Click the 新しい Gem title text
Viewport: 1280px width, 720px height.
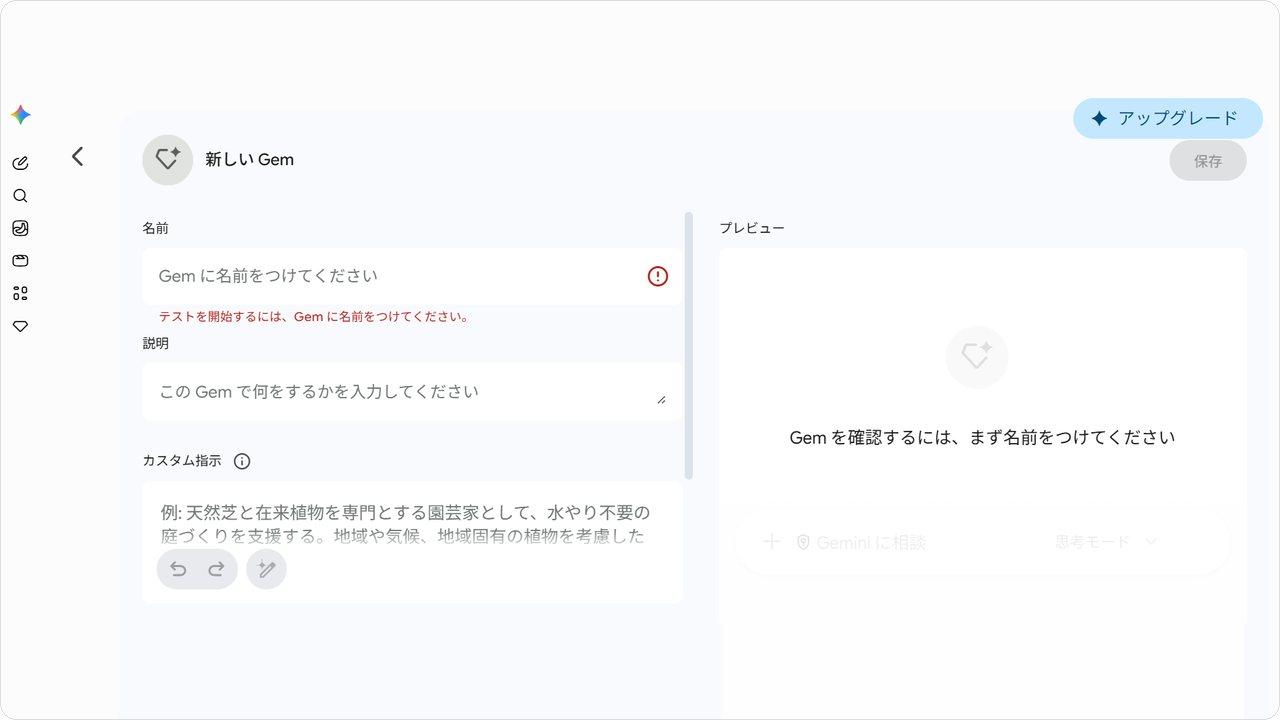(x=250, y=160)
